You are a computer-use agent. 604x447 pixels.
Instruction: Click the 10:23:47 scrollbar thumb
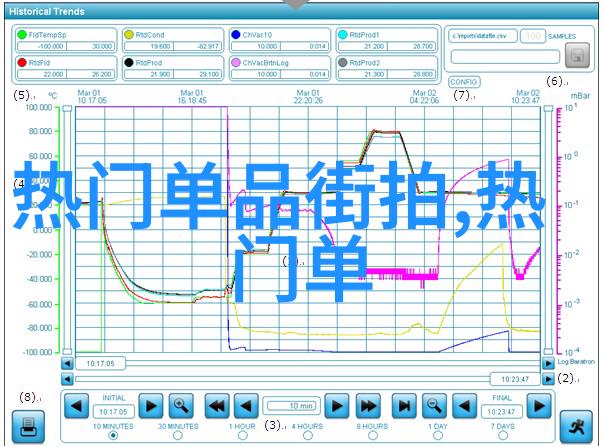(x=515, y=379)
